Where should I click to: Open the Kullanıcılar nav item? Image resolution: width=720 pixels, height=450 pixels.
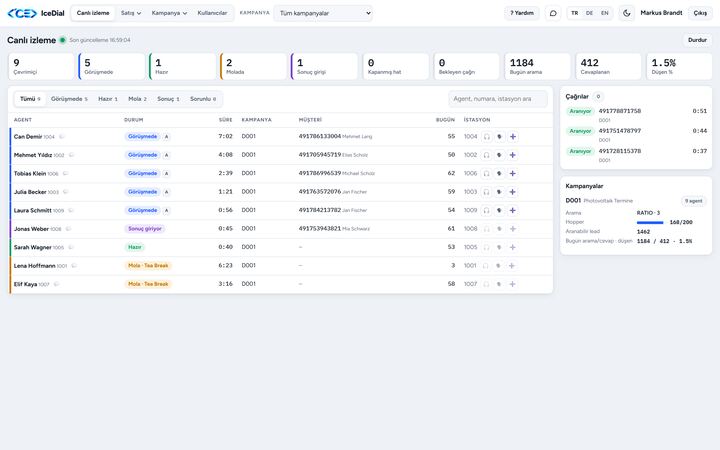point(212,13)
